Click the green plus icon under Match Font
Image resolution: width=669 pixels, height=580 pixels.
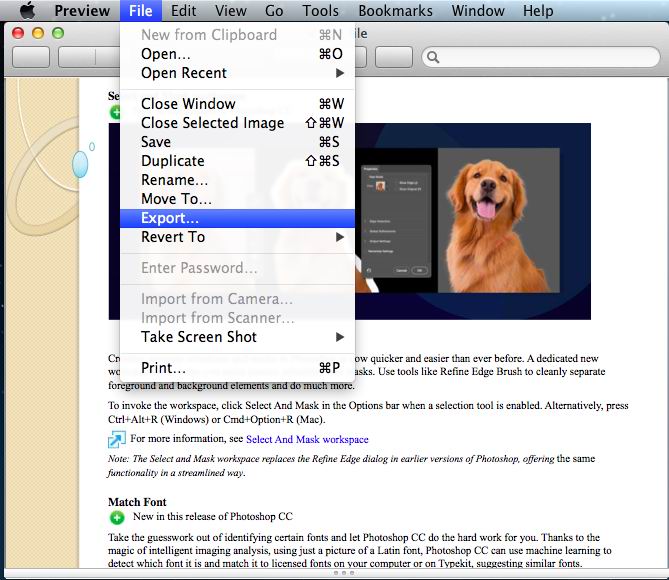(x=116, y=518)
